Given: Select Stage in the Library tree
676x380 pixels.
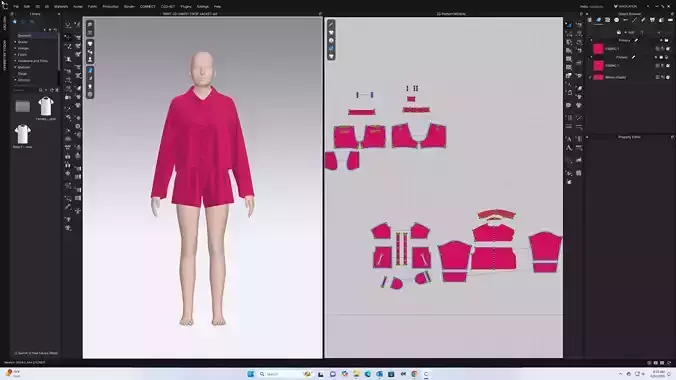Looking at the screenshot, I should 22,74.
